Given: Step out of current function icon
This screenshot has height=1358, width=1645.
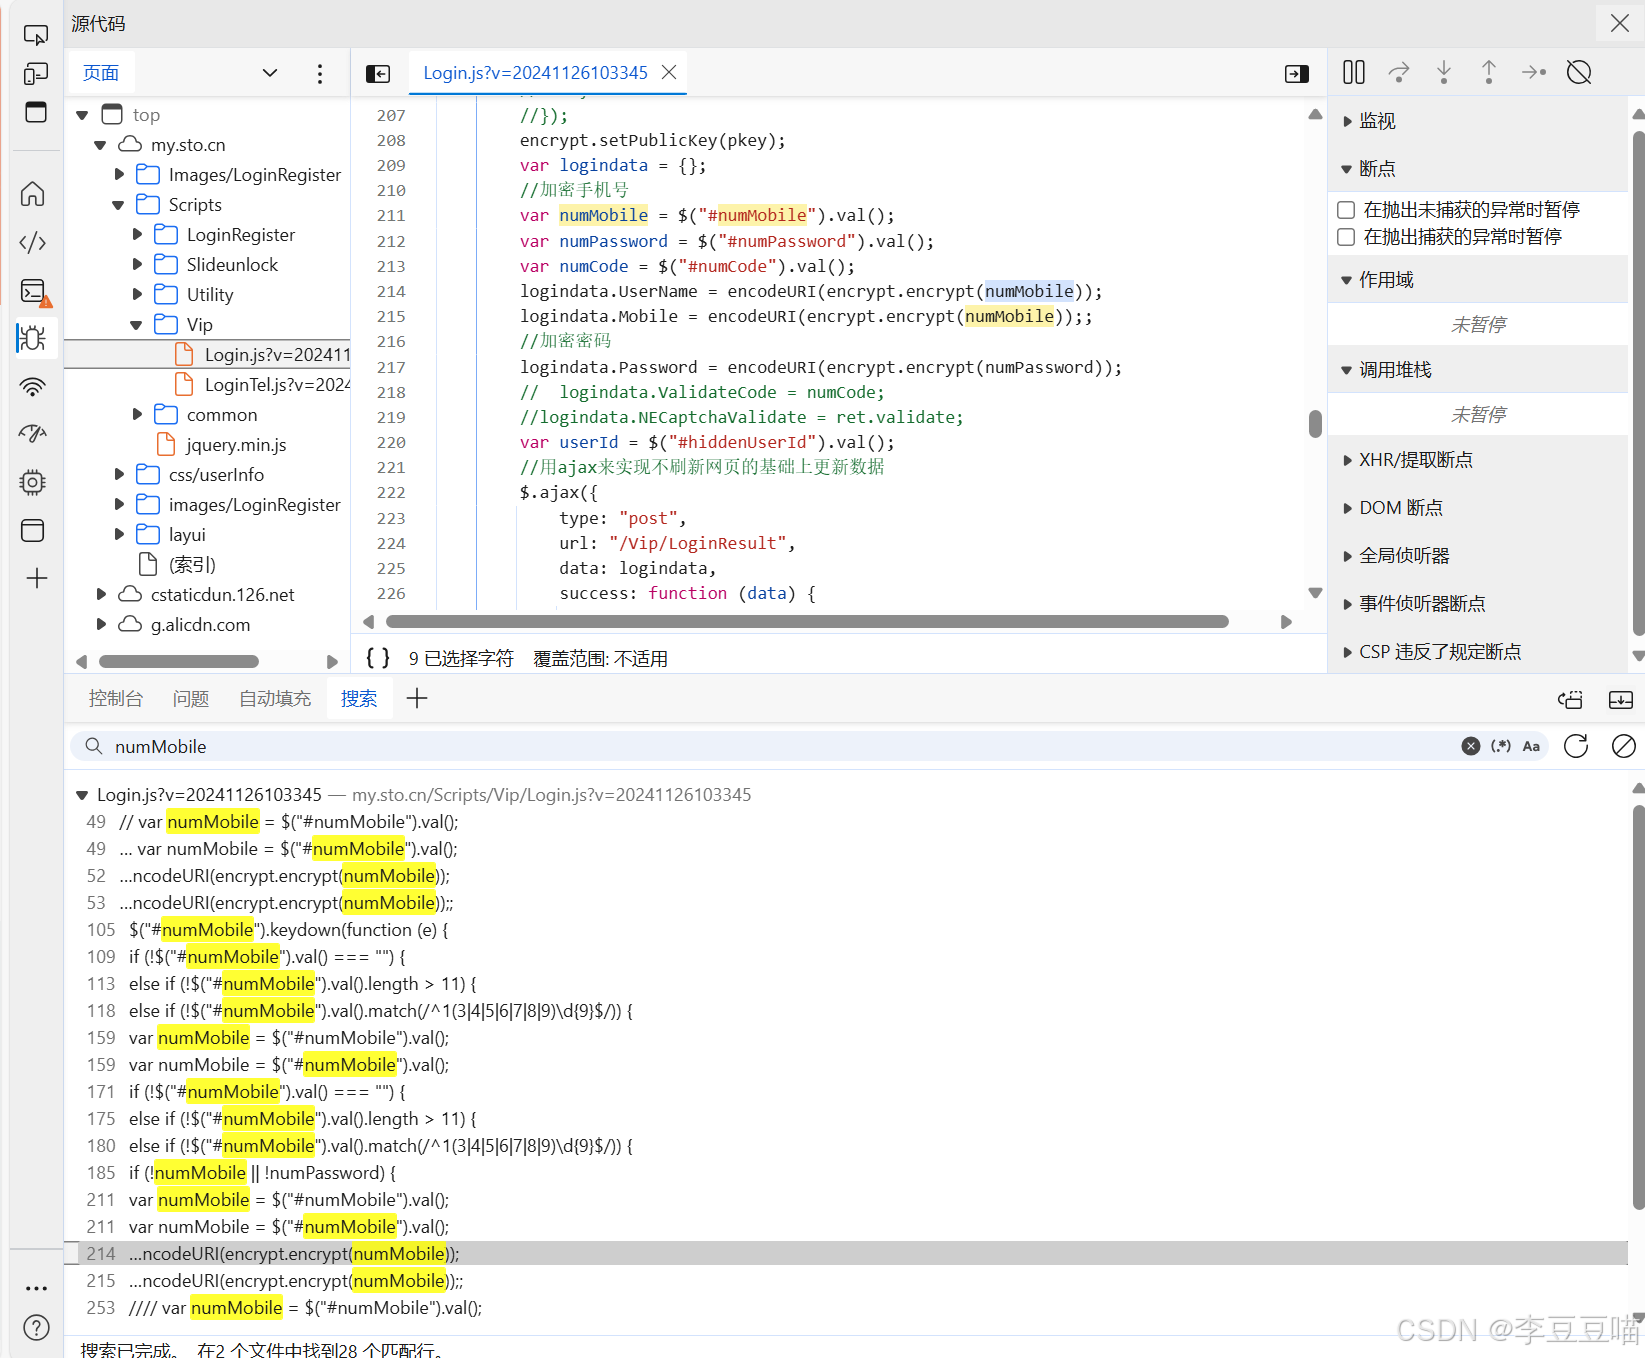Looking at the screenshot, I should [1489, 72].
